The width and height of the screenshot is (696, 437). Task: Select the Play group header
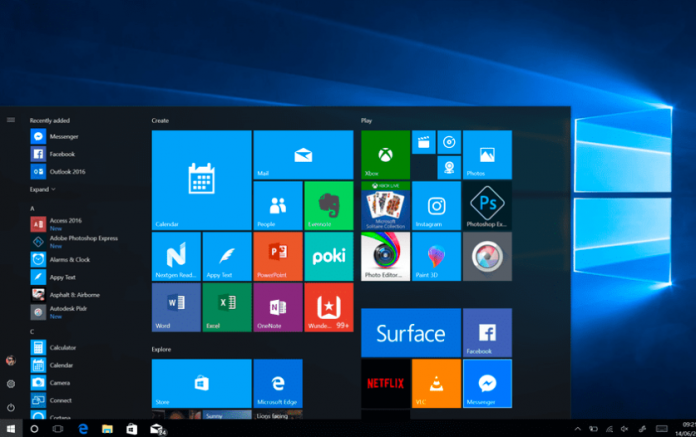[x=367, y=121]
